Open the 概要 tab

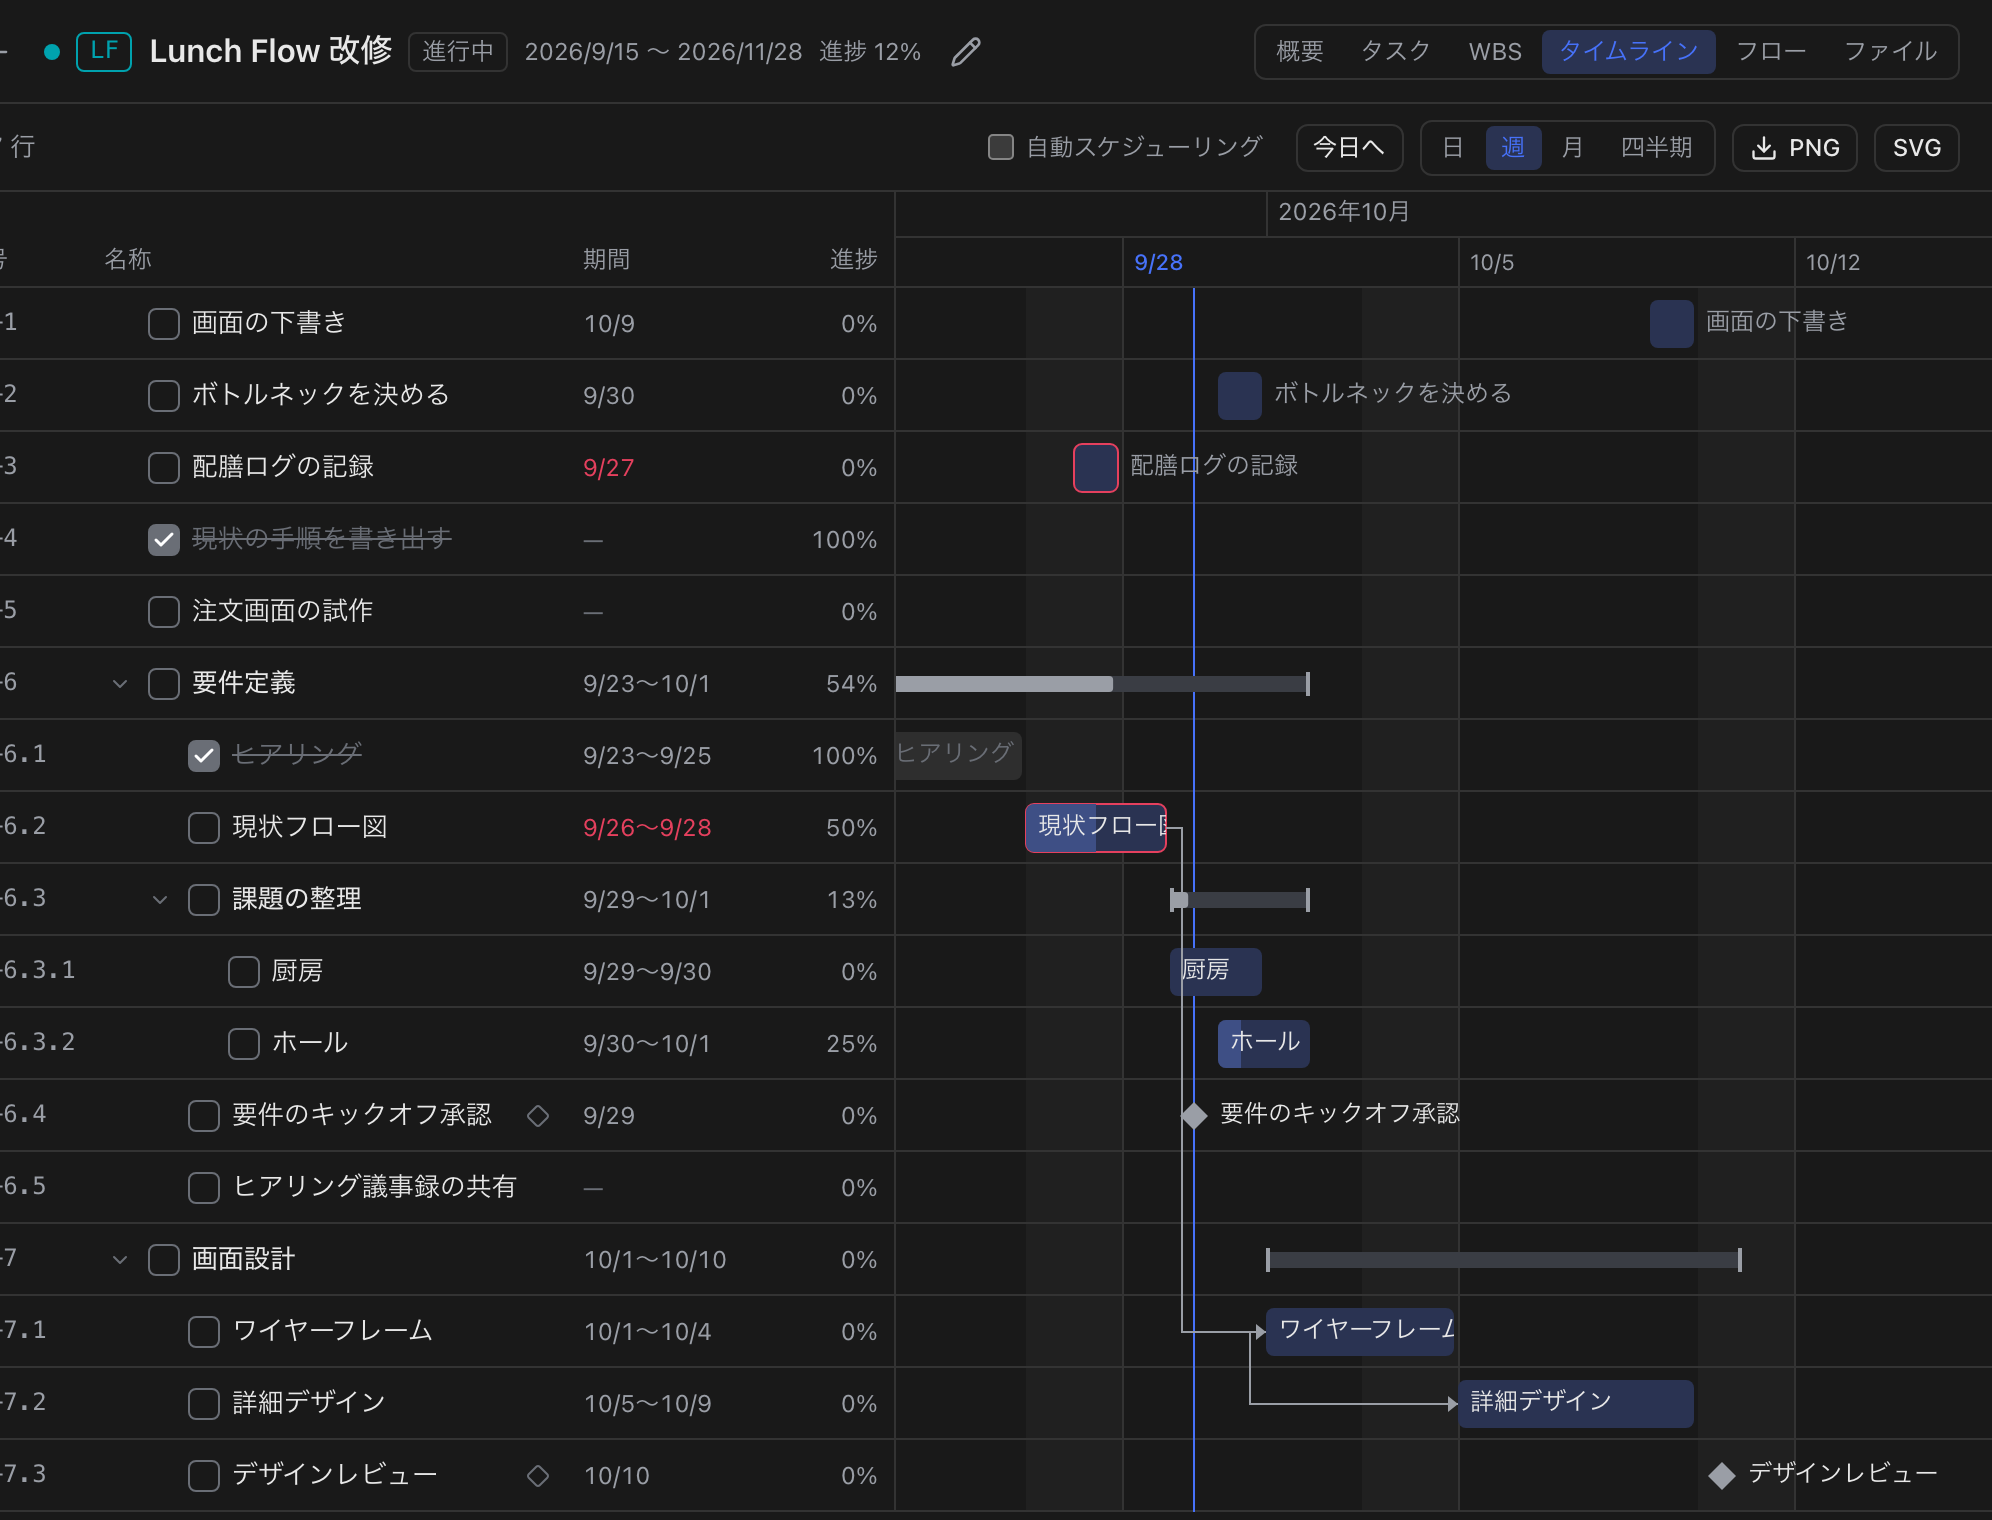[1300, 52]
